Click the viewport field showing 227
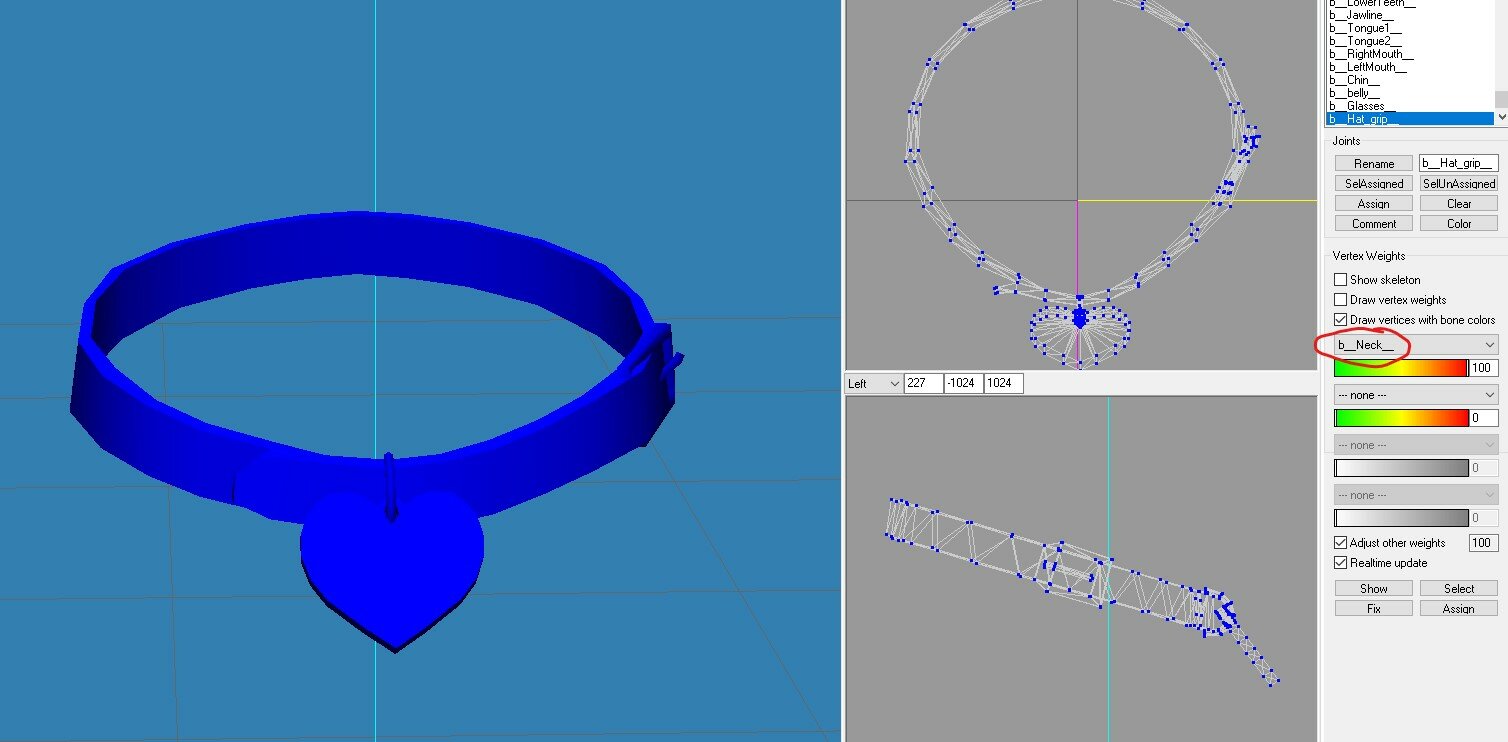The height and width of the screenshot is (742, 1508). 923,383
